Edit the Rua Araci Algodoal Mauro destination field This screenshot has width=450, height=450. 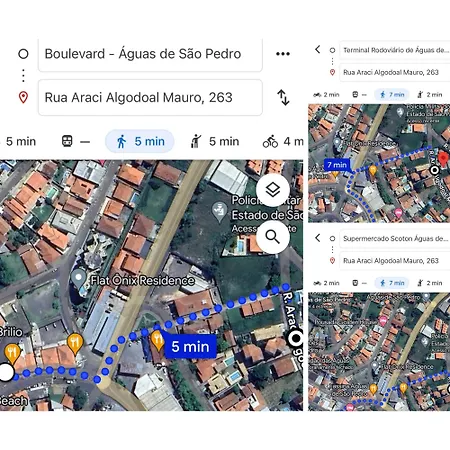click(150, 97)
